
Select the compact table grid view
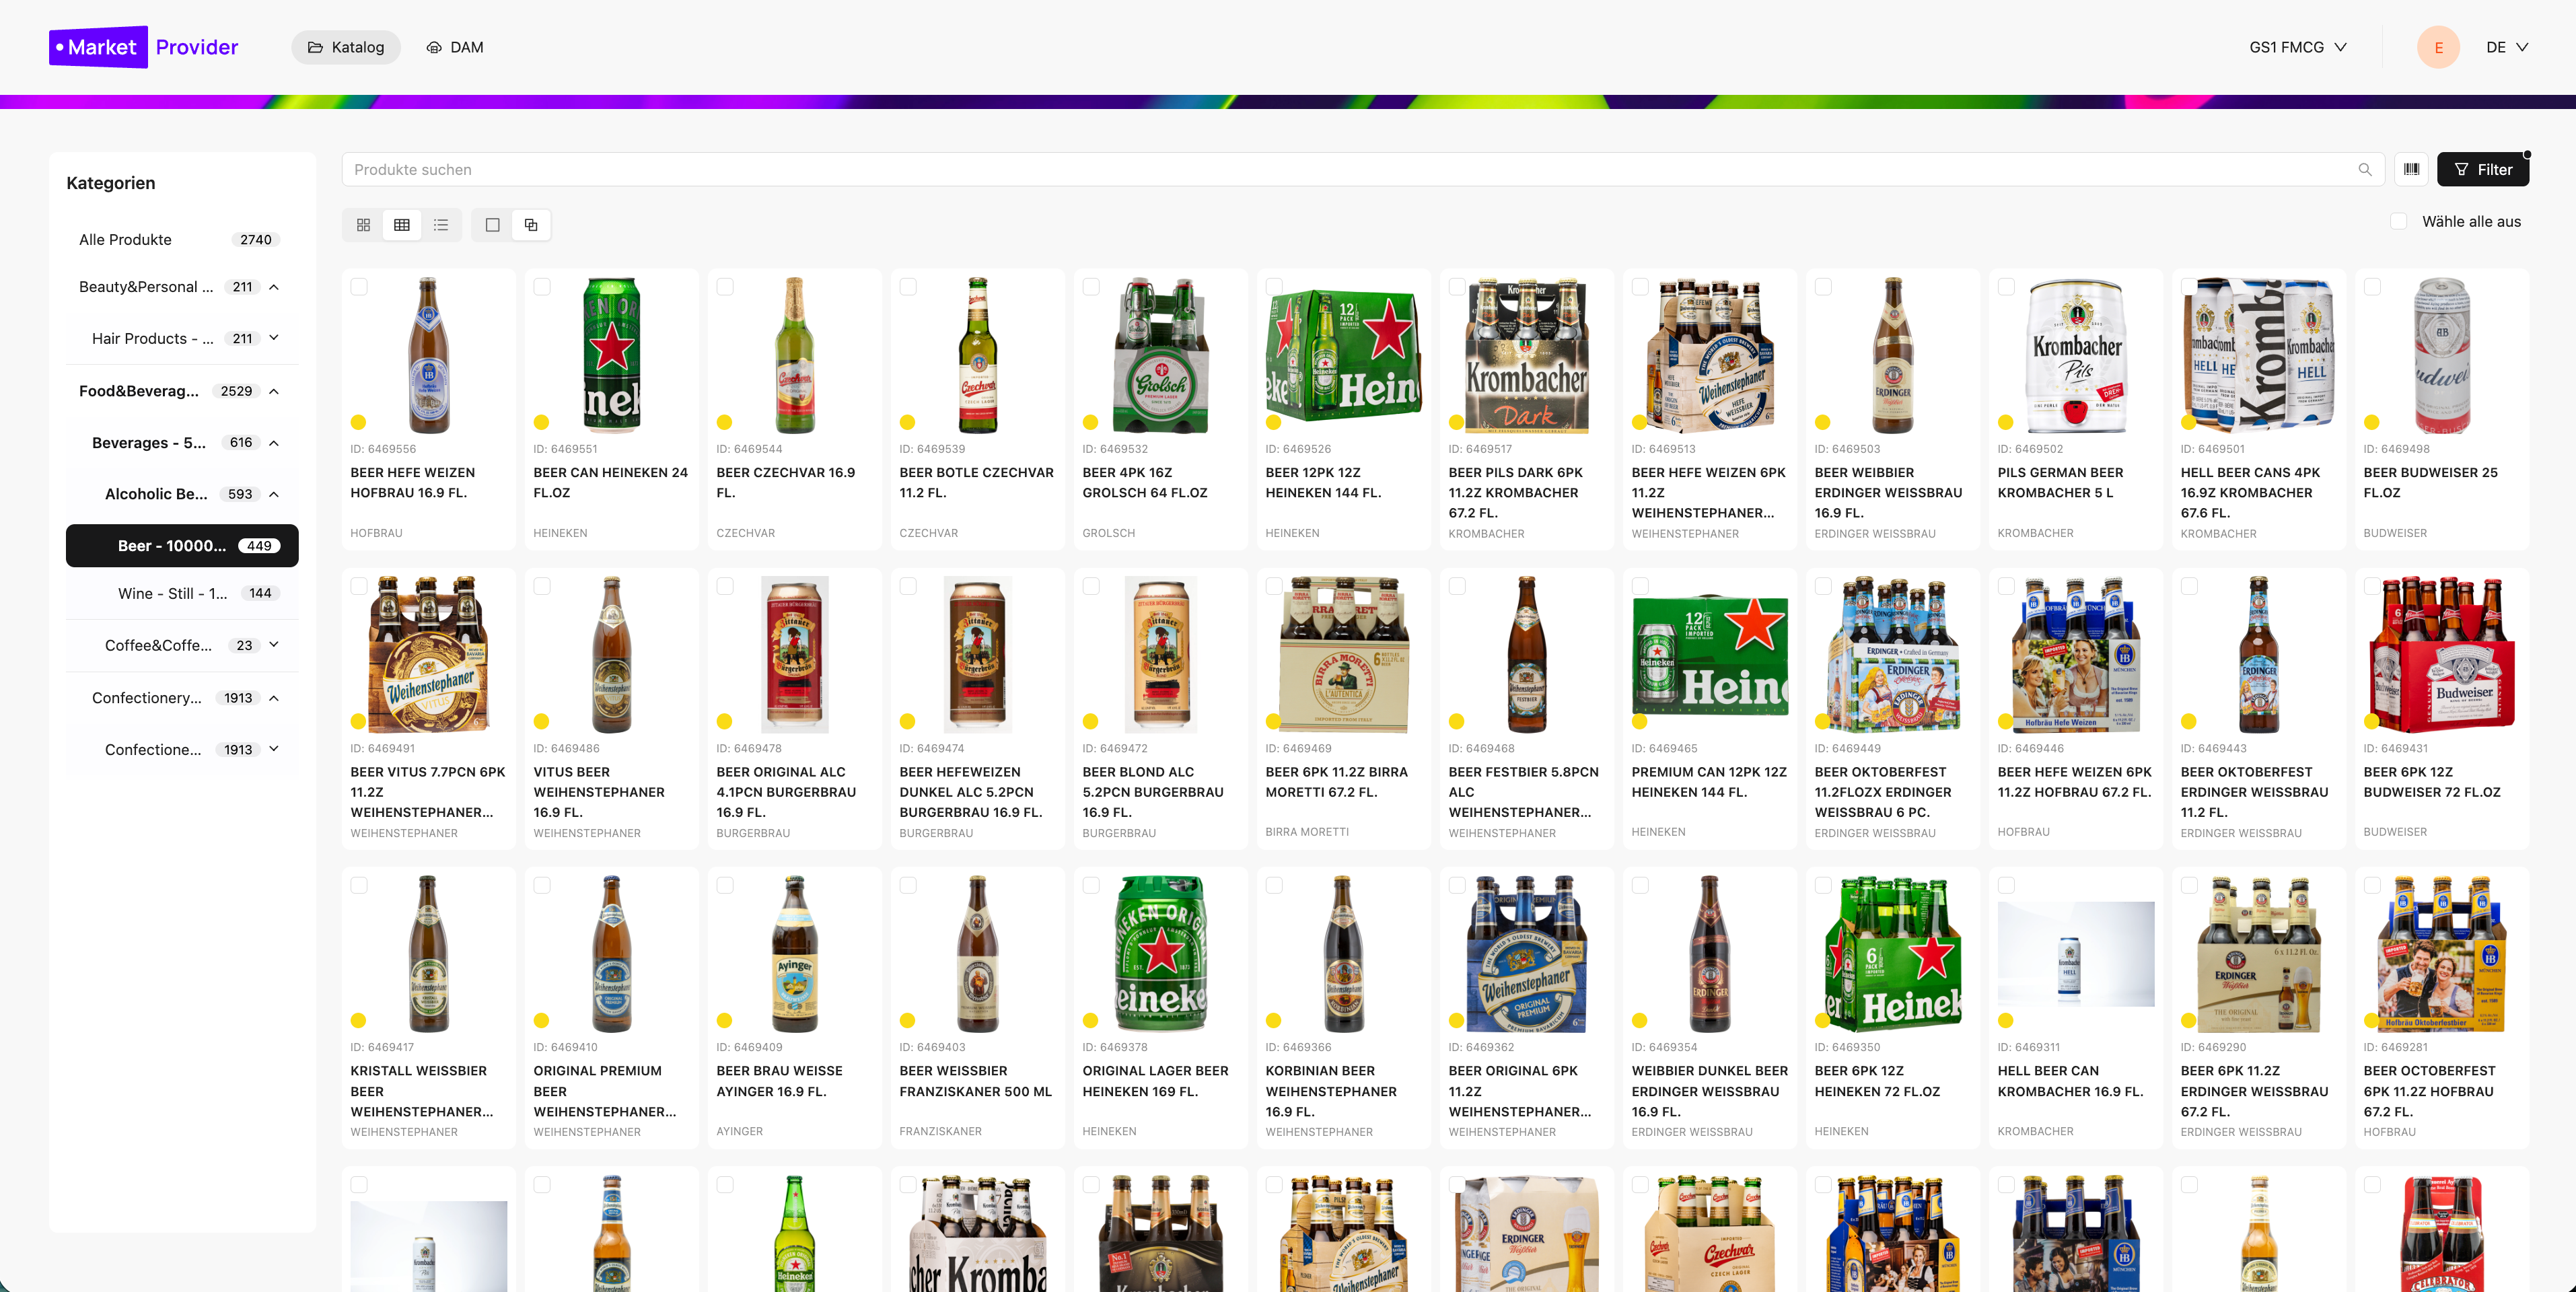tap(402, 225)
